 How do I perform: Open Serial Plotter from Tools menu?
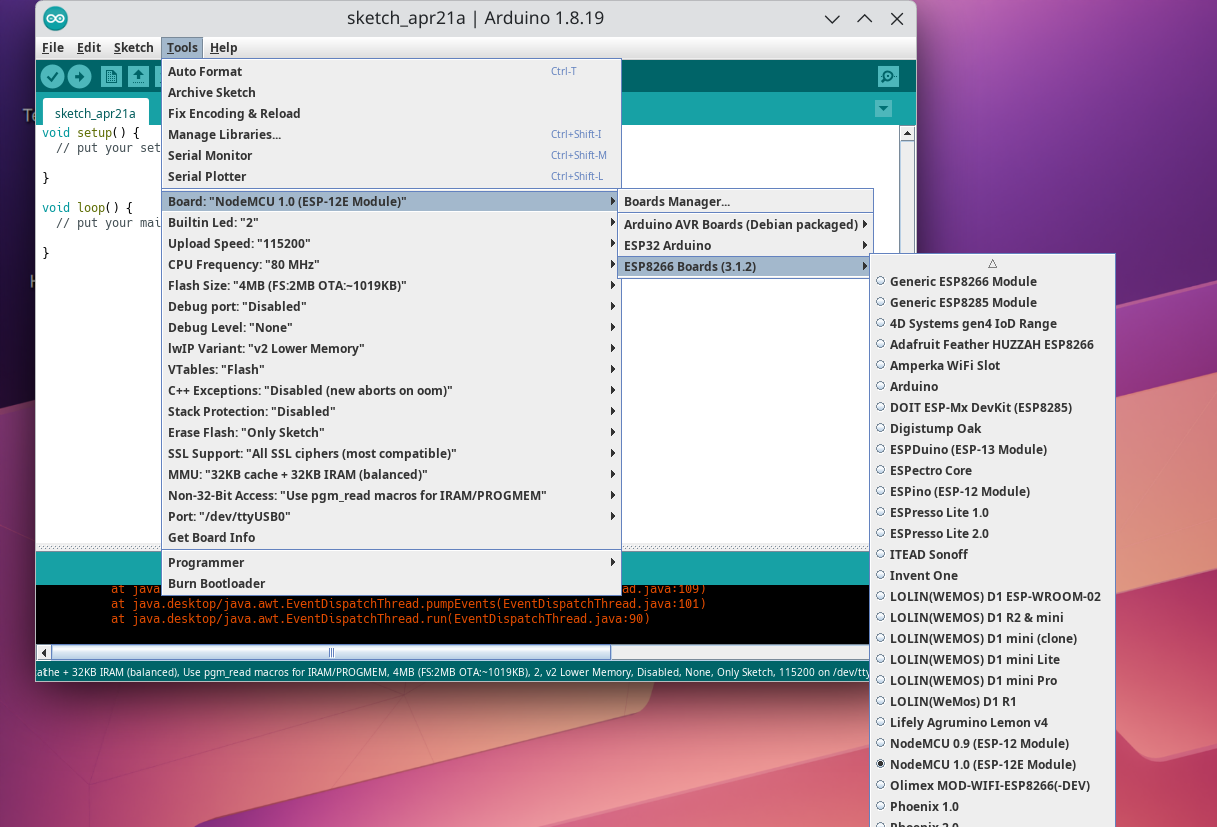[x=391, y=176]
